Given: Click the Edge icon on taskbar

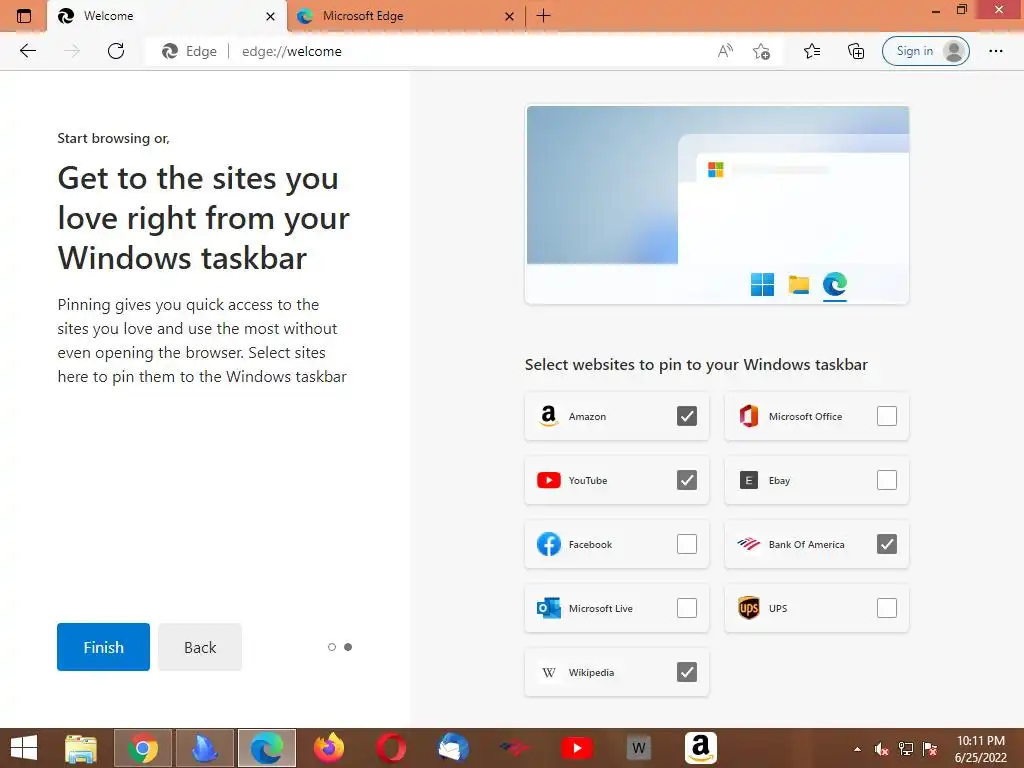Looking at the screenshot, I should (x=267, y=748).
